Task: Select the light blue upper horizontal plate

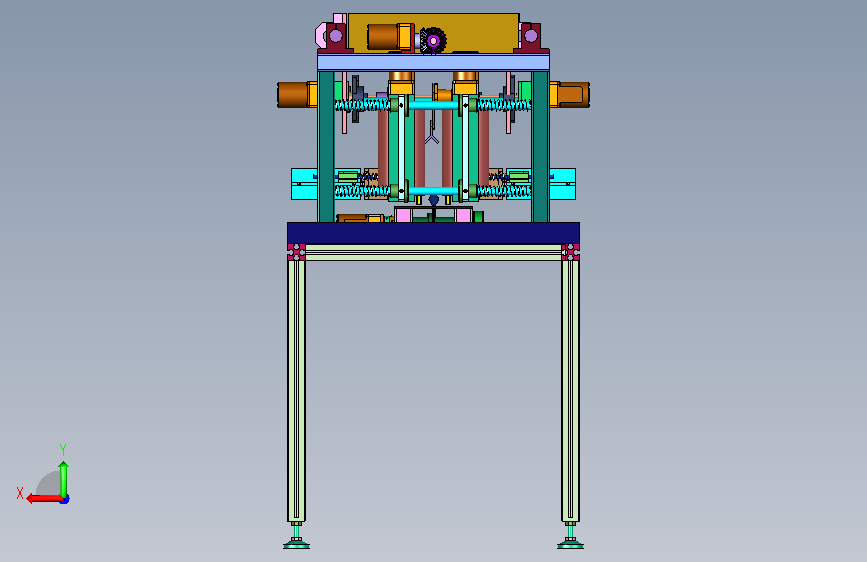Action: [x=433, y=62]
